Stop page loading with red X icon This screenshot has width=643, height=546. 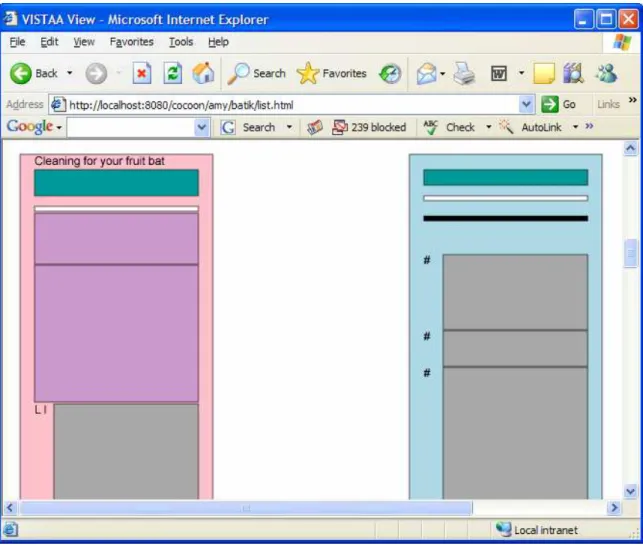click(141, 73)
